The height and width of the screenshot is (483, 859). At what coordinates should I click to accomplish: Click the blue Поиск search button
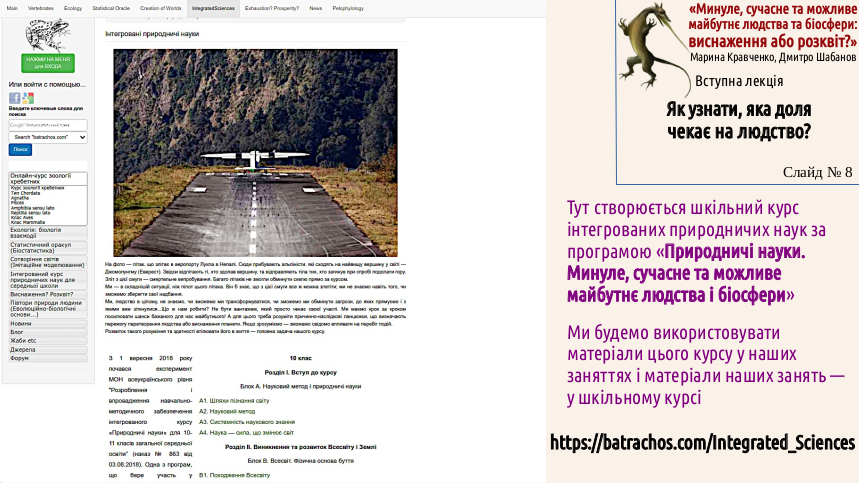point(20,149)
